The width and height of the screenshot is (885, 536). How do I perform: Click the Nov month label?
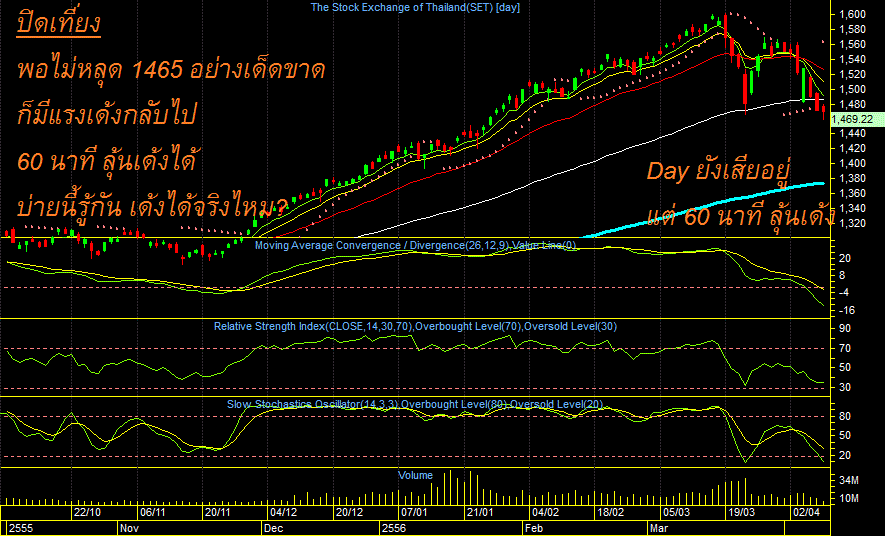129,528
